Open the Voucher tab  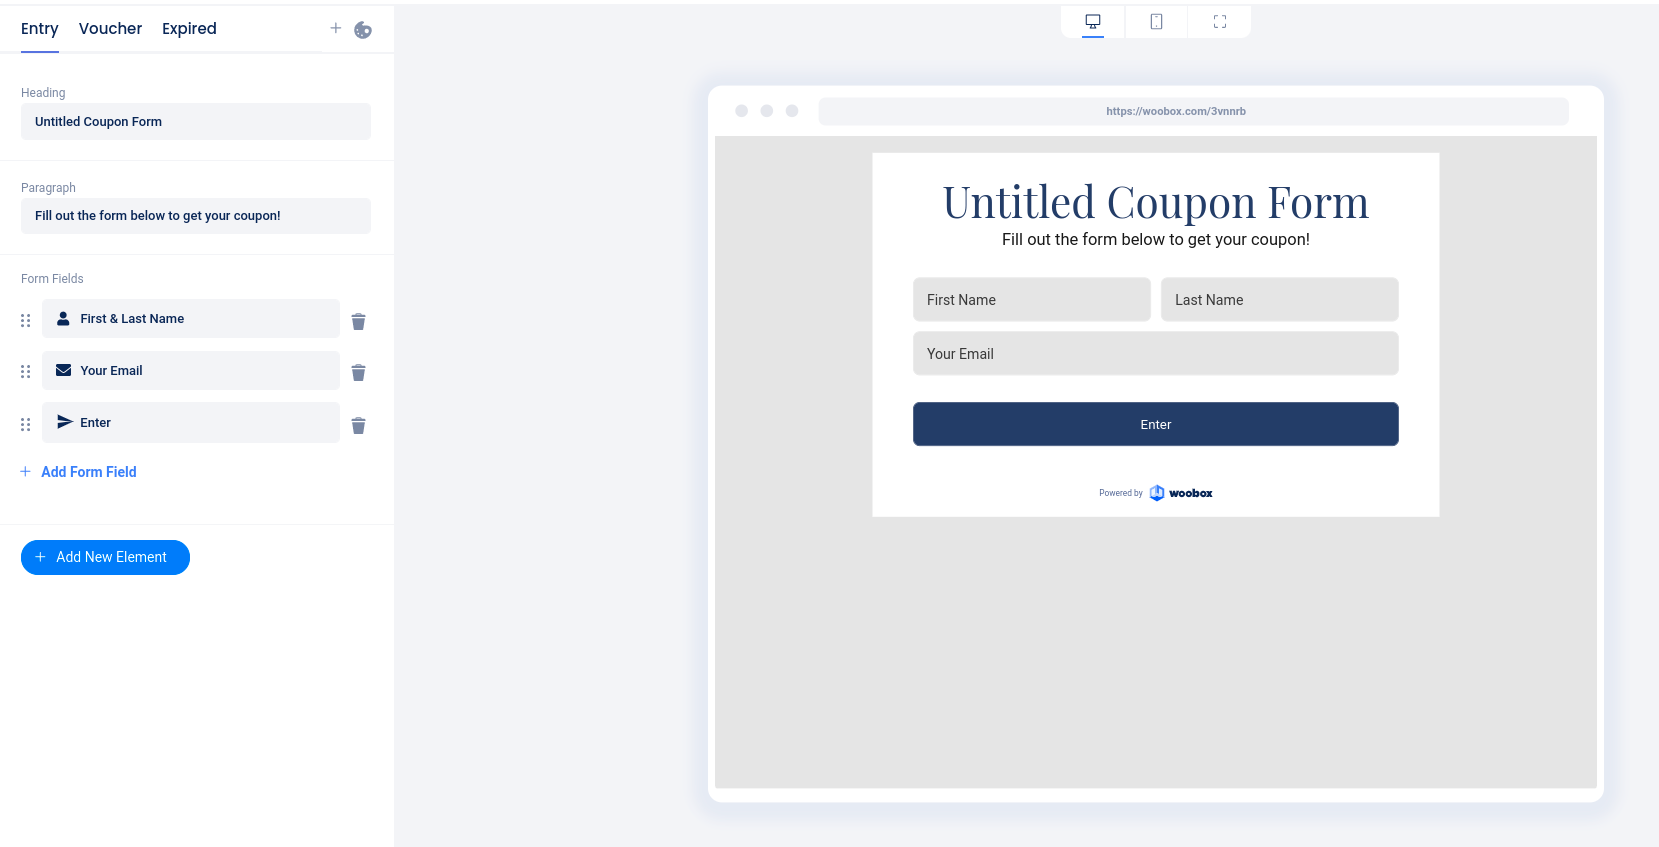(x=110, y=29)
